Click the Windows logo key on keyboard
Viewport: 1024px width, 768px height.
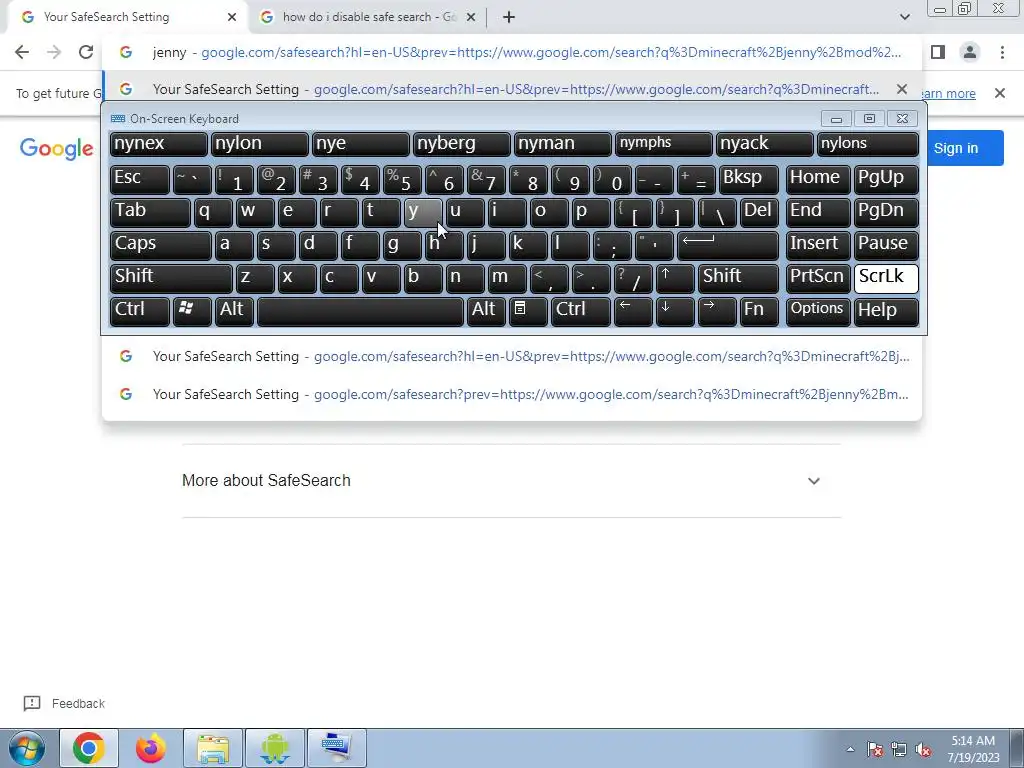coord(192,312)
